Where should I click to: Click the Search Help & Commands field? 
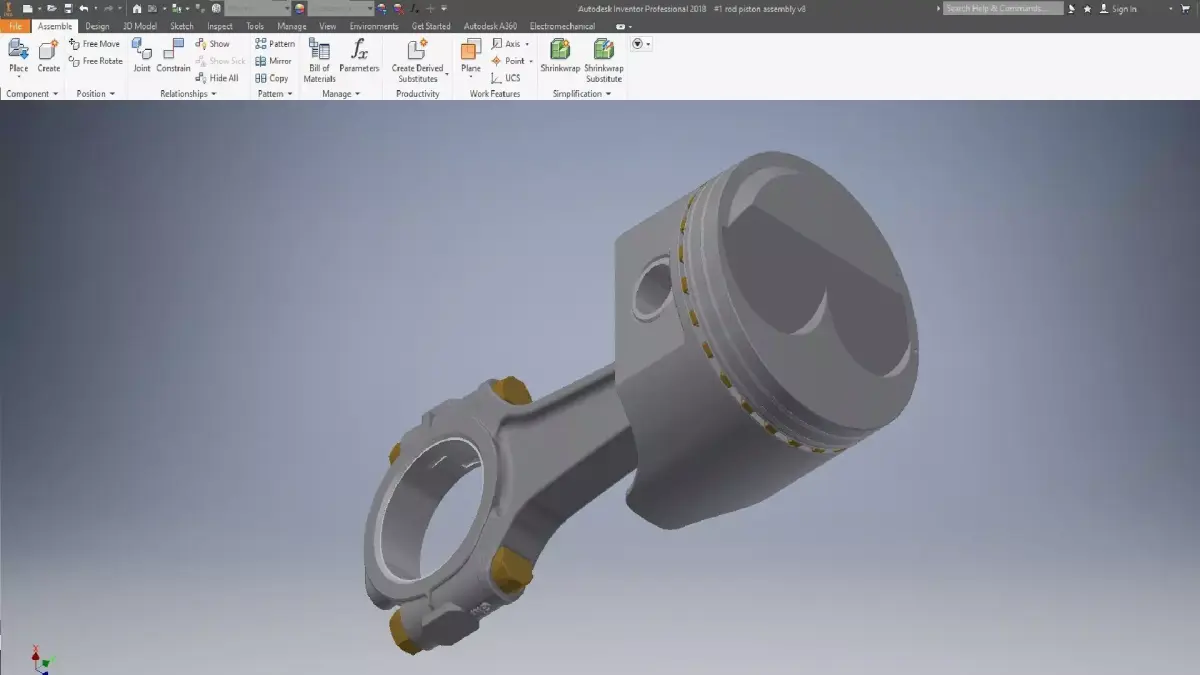(x=1003, y=9)
